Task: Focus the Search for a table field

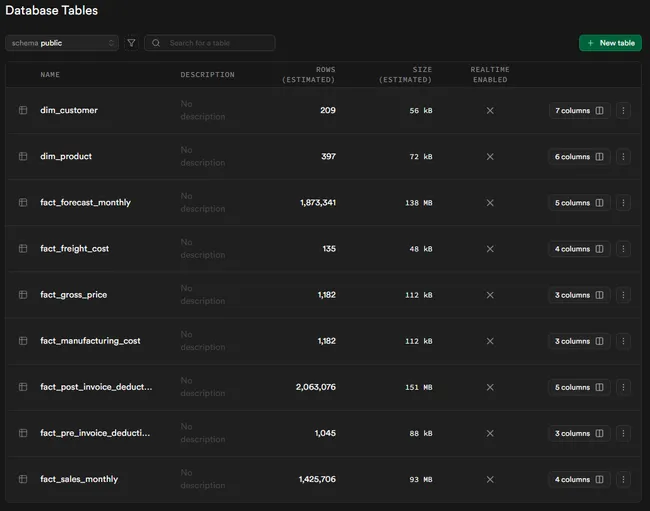Action: pos(209,43)
